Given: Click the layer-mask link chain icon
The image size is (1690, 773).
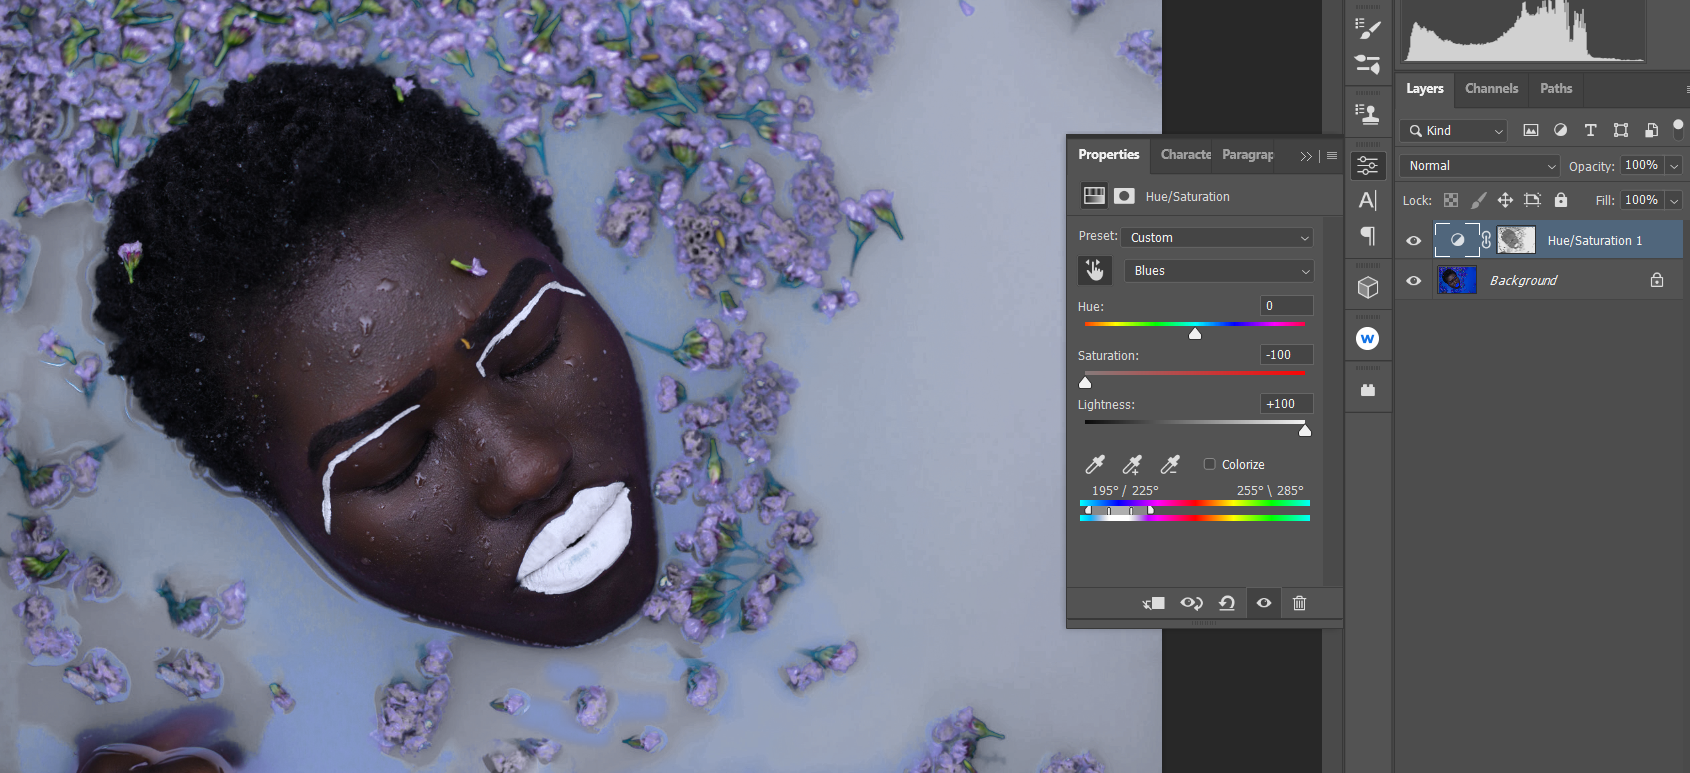Looking at the screenshot, I should [1486, 240].
